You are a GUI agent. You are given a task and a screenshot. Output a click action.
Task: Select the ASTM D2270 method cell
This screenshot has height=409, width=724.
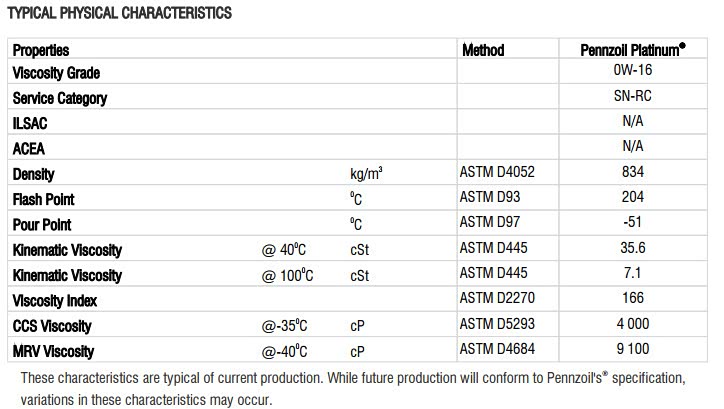click(x=498, y=300)
